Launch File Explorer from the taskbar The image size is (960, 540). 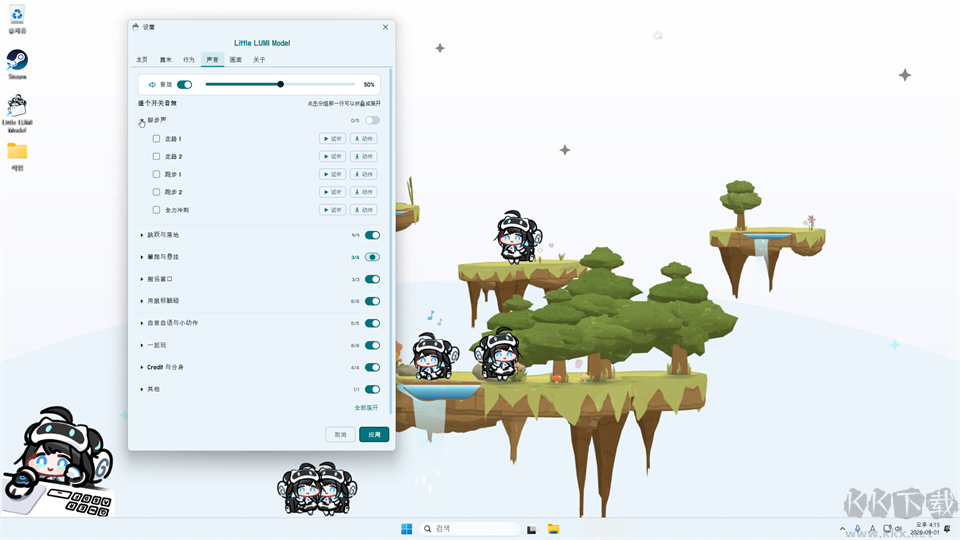(553, 529)
